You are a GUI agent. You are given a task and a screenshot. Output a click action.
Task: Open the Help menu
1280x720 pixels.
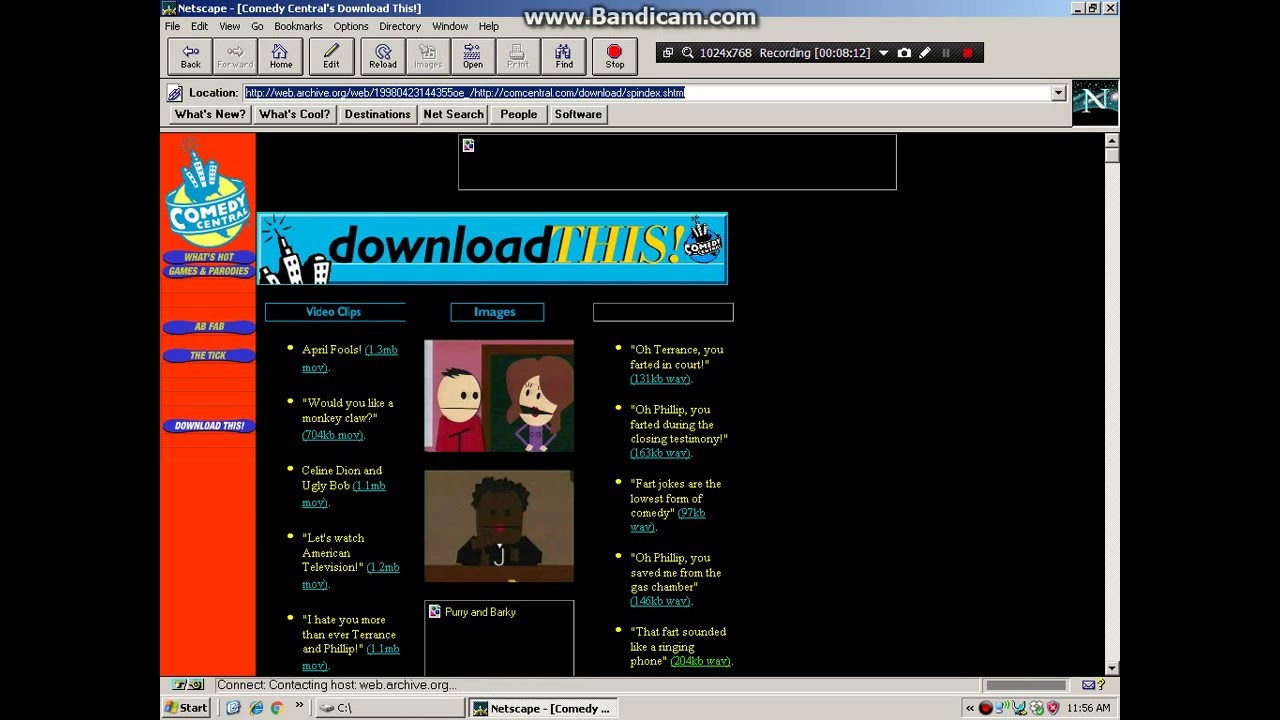(488, 26)
